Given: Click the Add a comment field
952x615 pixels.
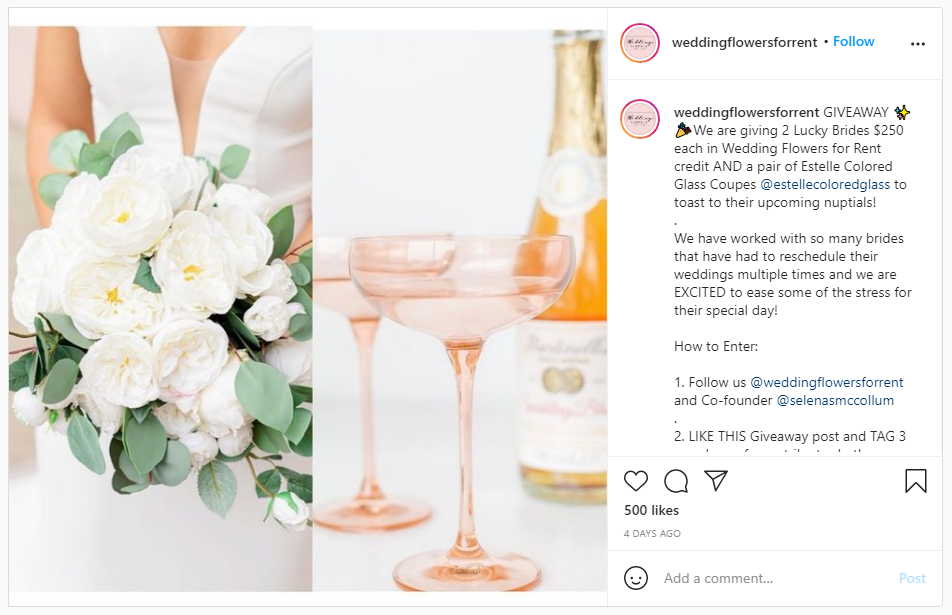Looking at the screenshot, I should 777,578.
